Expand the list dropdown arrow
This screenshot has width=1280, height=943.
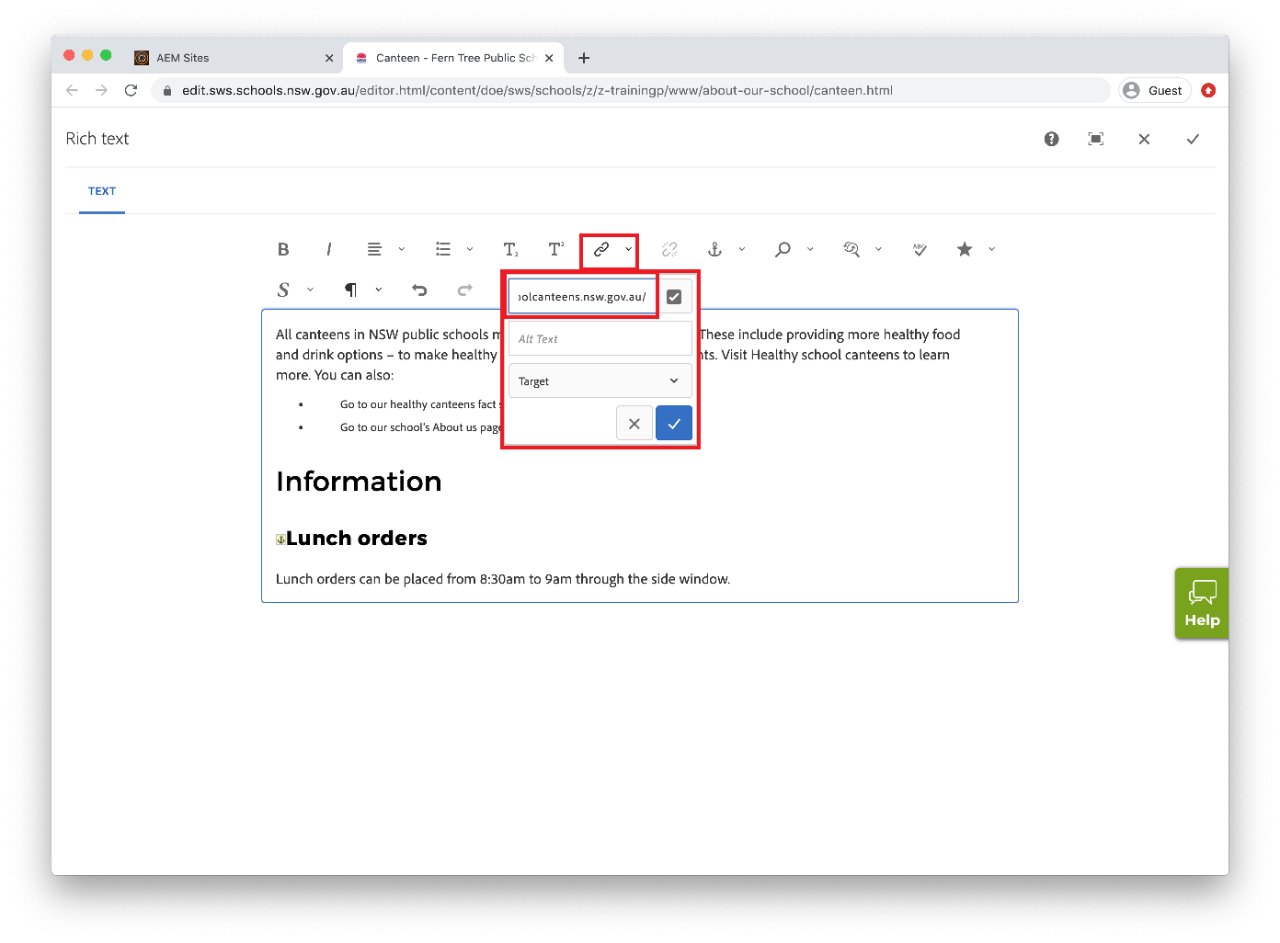tap(470, 249)
